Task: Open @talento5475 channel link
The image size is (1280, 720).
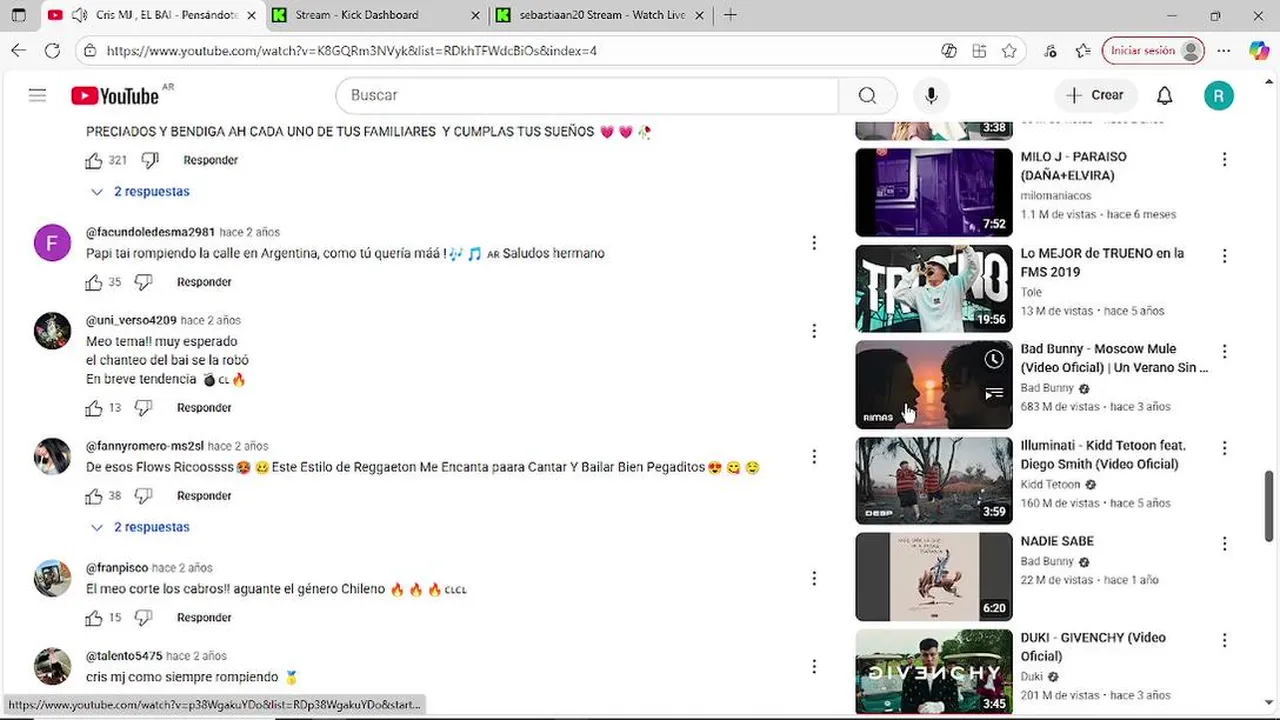Action: (124, 656)
